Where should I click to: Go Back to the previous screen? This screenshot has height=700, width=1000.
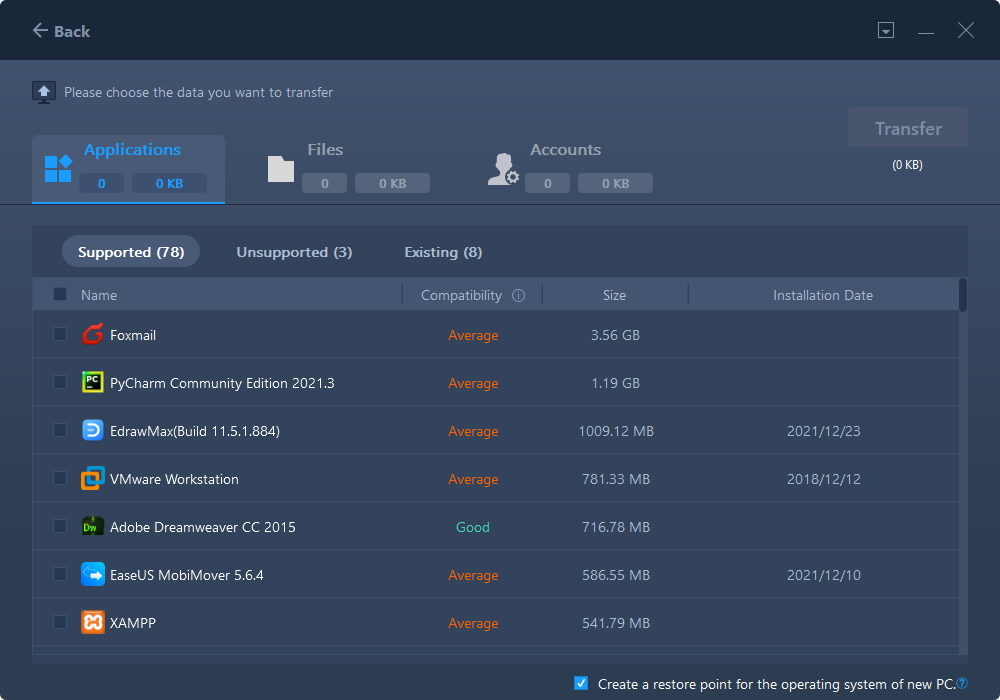pyautogui.click(x=60, y=31)
